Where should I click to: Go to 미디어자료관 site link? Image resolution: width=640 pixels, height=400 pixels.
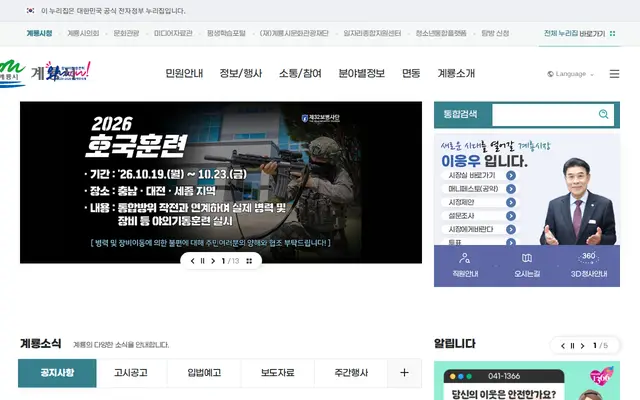point(173,33)
